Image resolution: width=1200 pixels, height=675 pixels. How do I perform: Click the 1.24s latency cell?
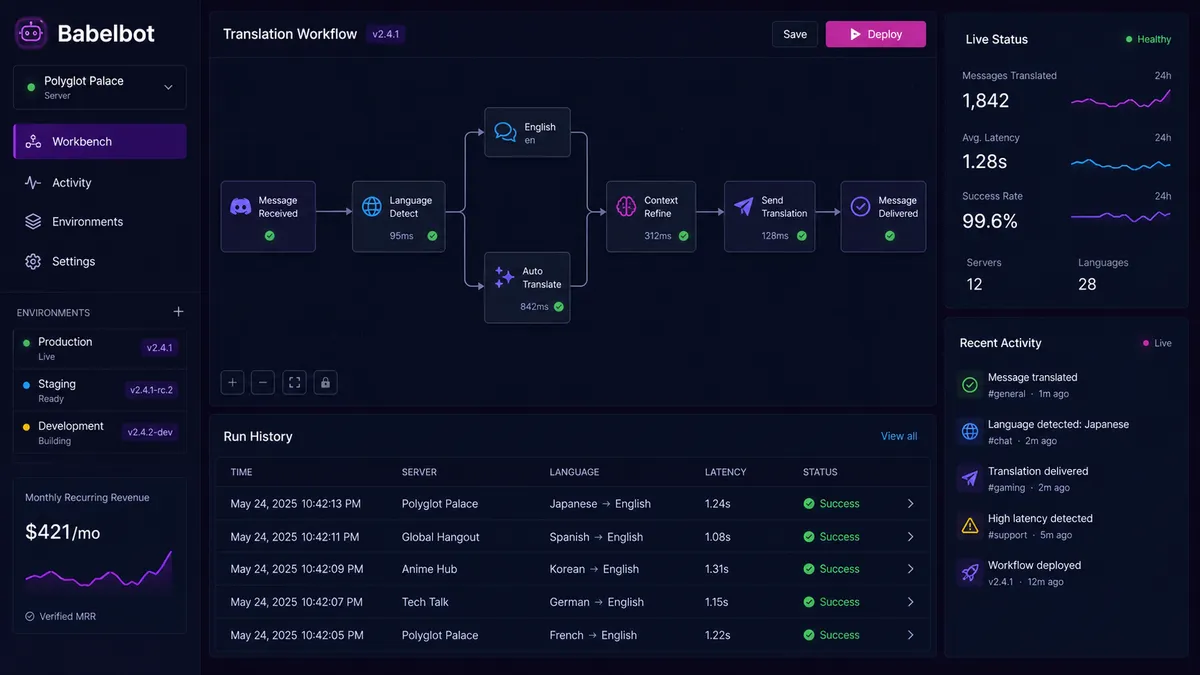pos(718,504)
